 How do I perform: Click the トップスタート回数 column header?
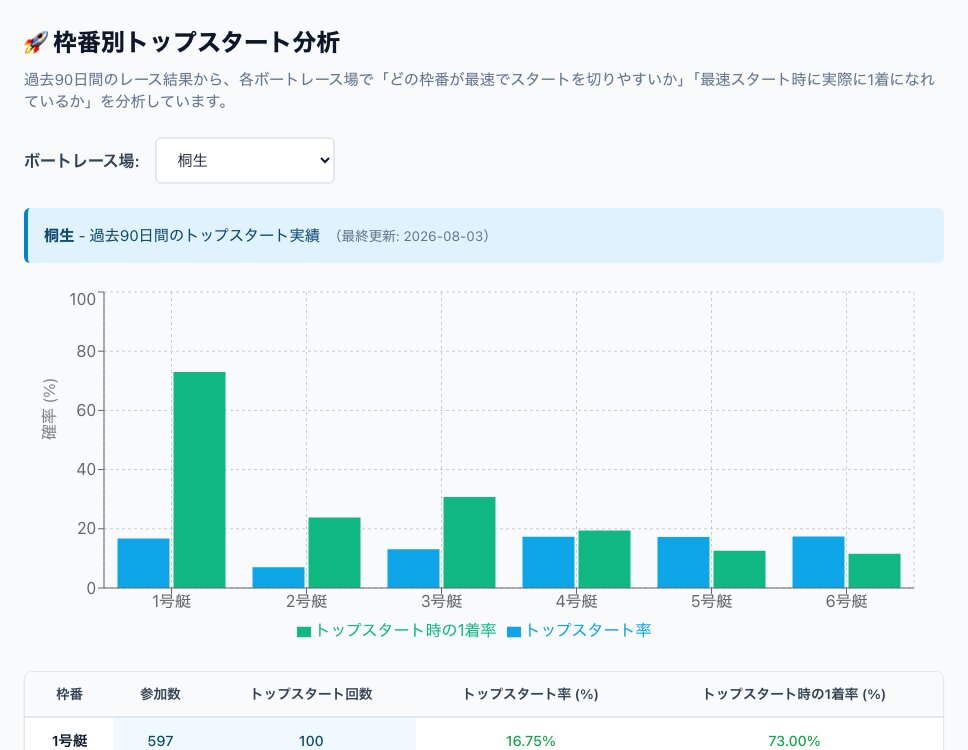pyautogui.click(x=311, y=694)
